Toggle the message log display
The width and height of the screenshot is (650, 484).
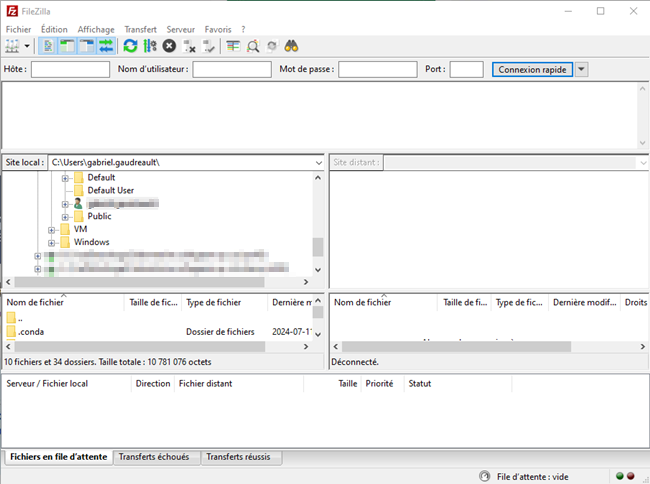coord(48,46)
